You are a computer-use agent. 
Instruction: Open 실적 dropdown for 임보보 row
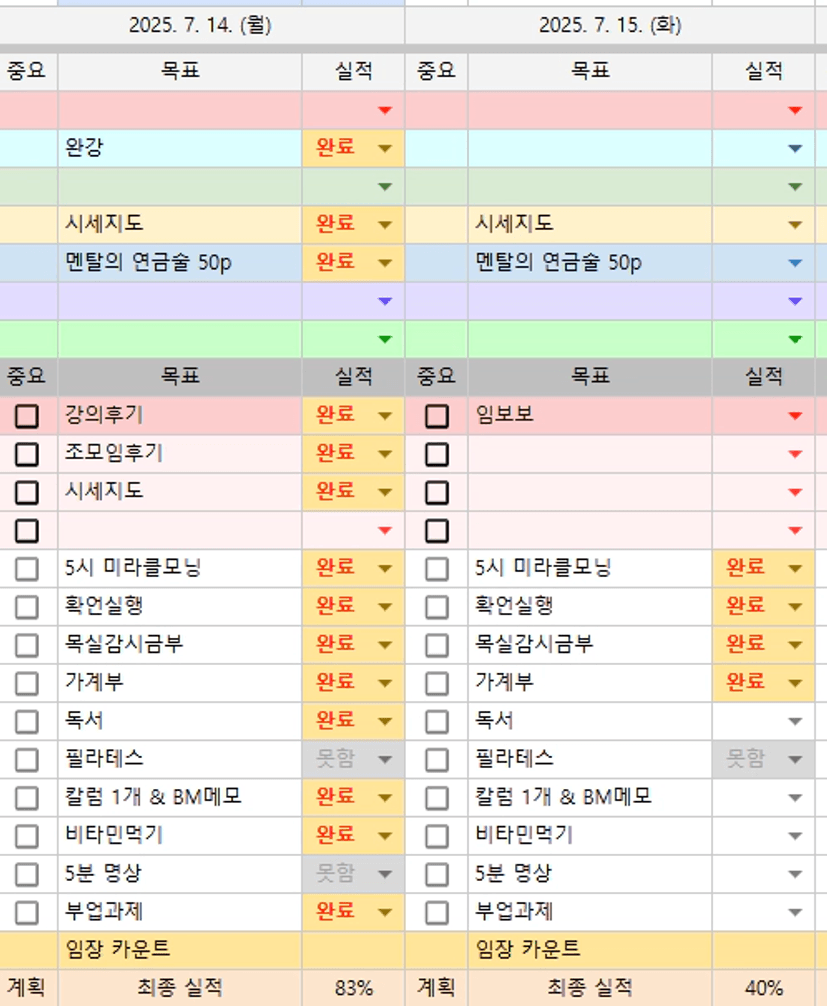(x=795, y=416)
